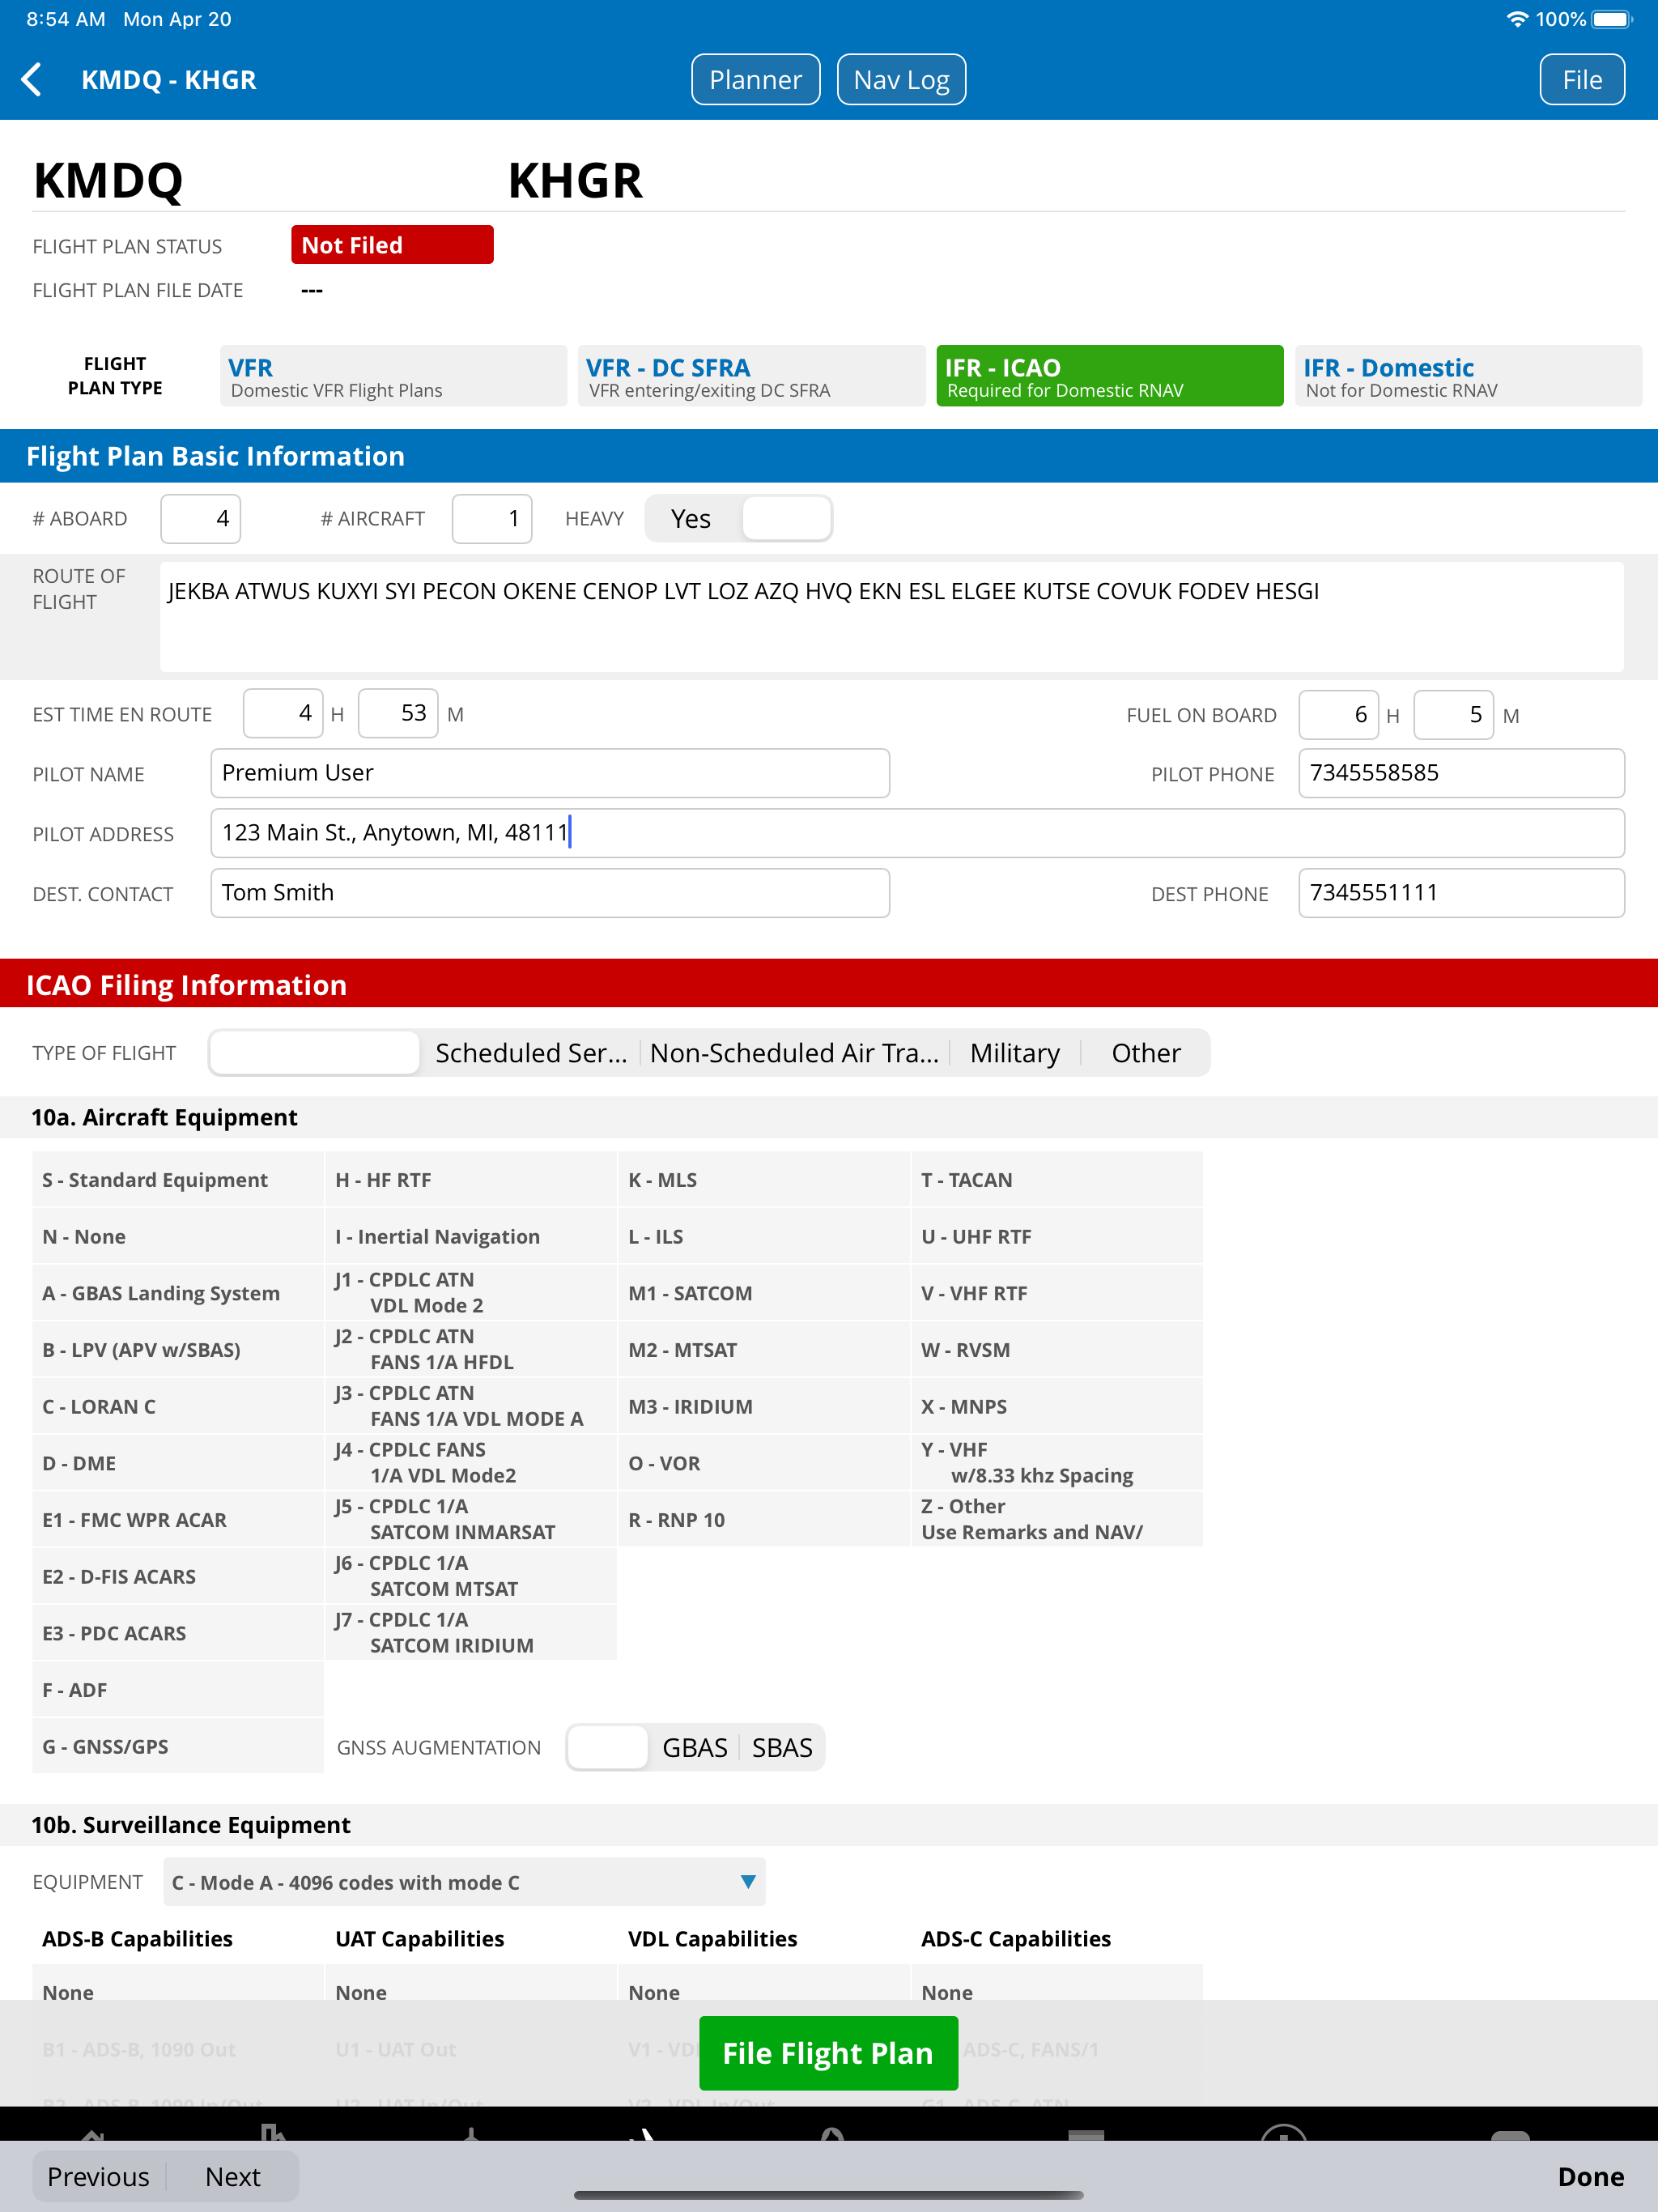Tap the # Aboard field
This screenshot has height=2212, width=1658.
click(201, 518)
